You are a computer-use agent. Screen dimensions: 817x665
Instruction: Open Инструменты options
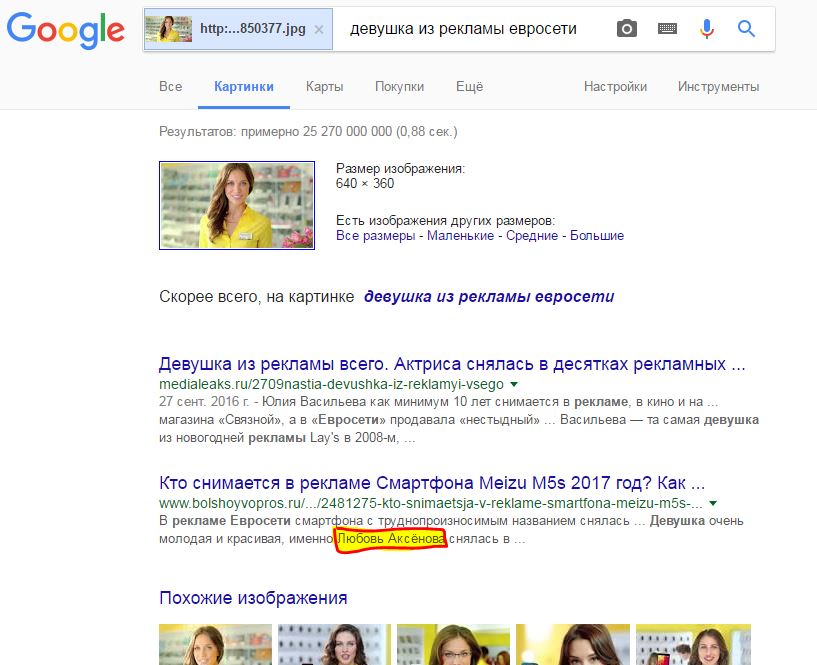719,87
